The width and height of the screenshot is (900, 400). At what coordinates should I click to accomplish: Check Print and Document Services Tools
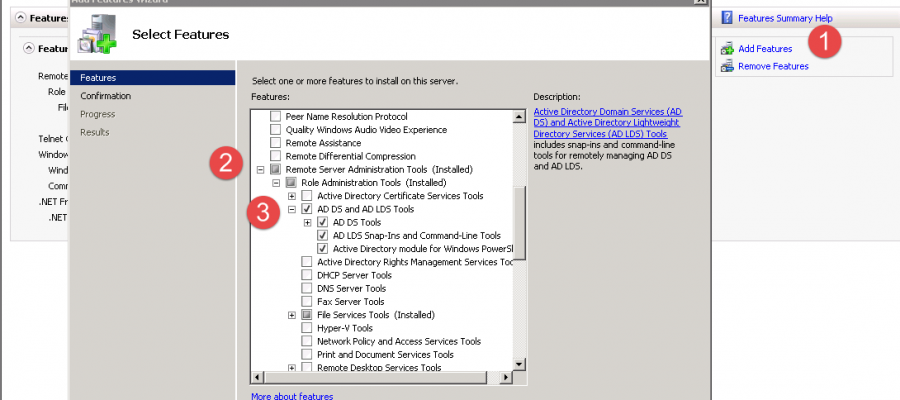(307, 354)
